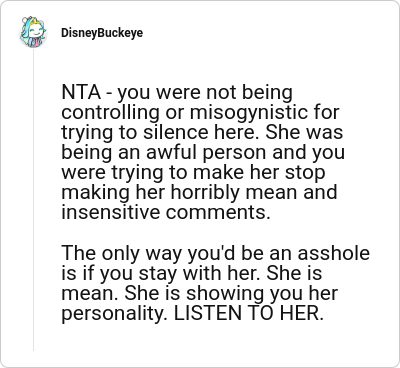Click the phrase trying to silence here

tap(160, 133)
